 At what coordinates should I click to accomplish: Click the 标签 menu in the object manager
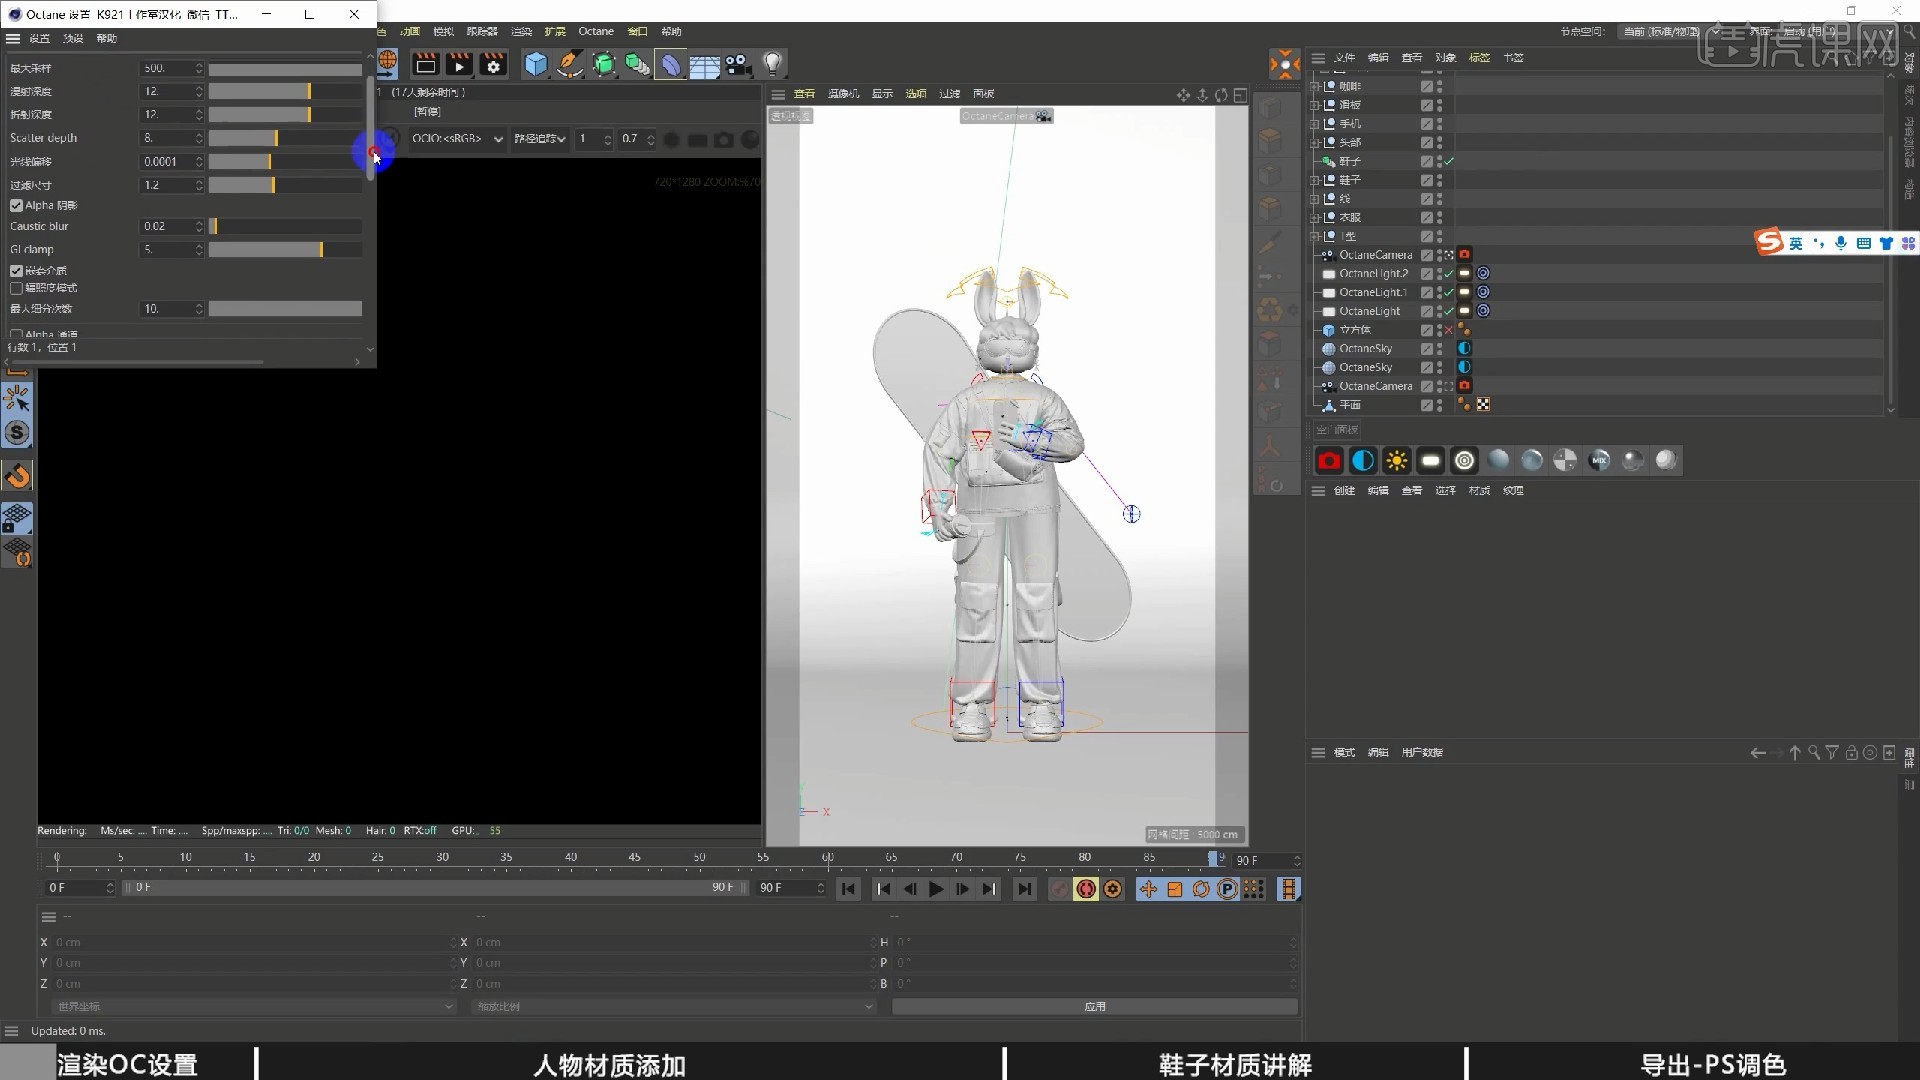(1479, 57)
